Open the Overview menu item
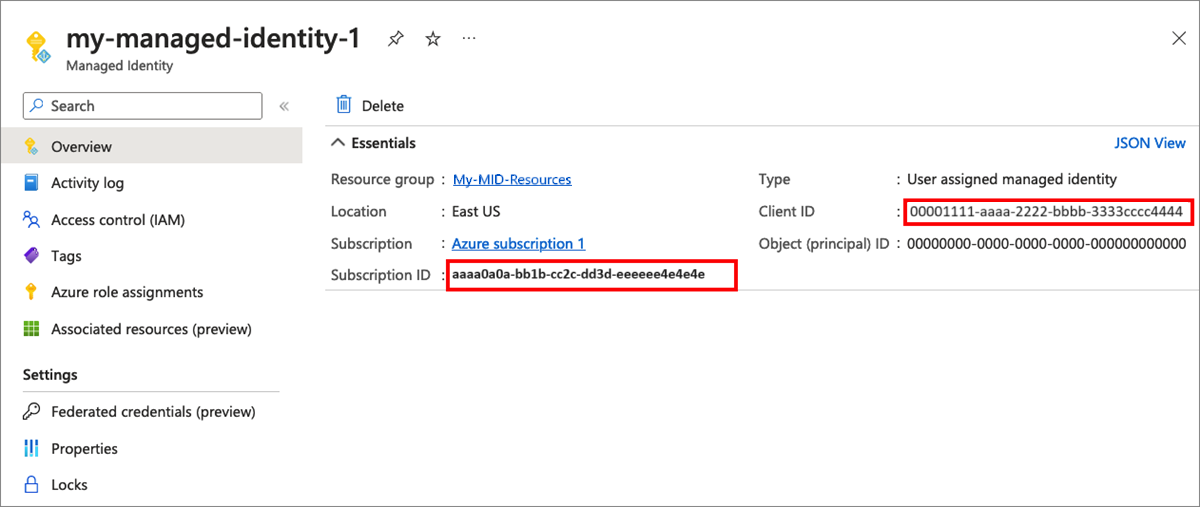This screenshot has height=507, width=1200. 81,147
